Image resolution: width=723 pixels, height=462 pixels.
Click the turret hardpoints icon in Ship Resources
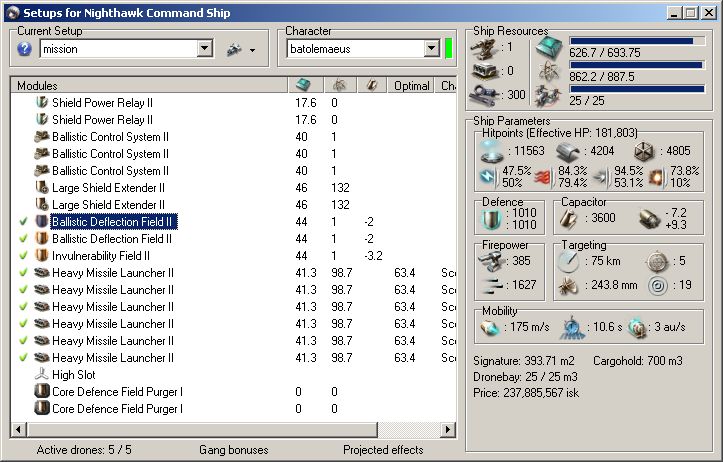tap(484, 49)
